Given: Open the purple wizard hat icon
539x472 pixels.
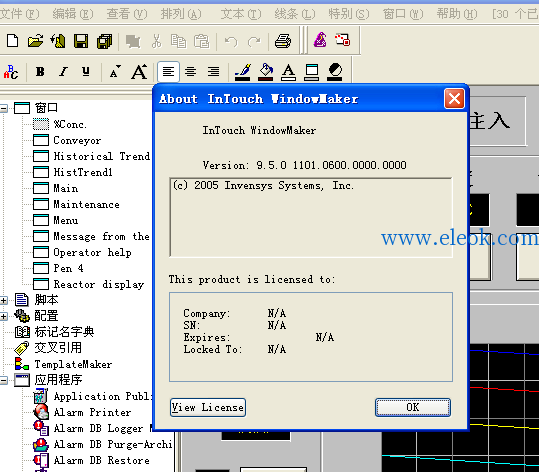Looking at the screenshot, I should [x=320, y=40].
